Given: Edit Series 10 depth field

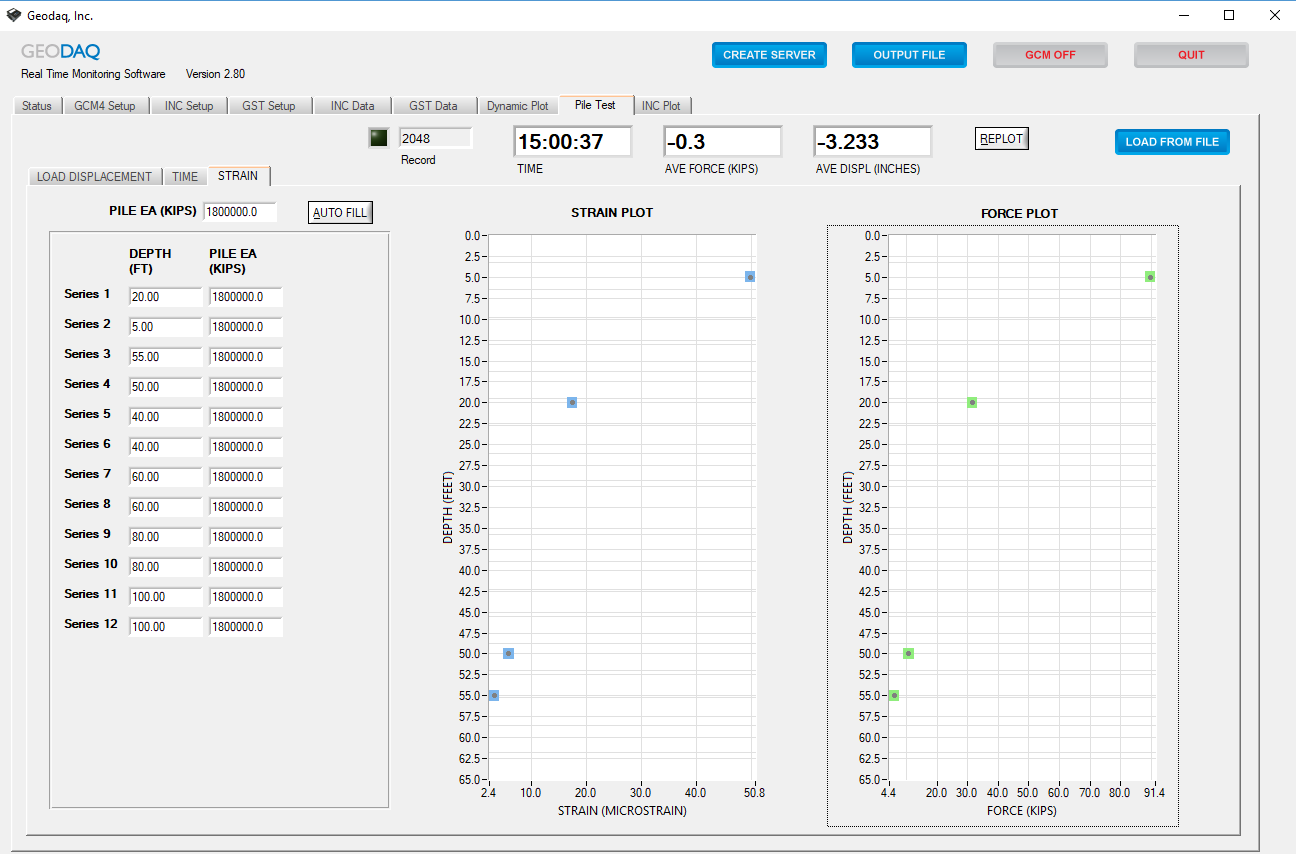Looking at the screenshot, I should pos(165,567).
